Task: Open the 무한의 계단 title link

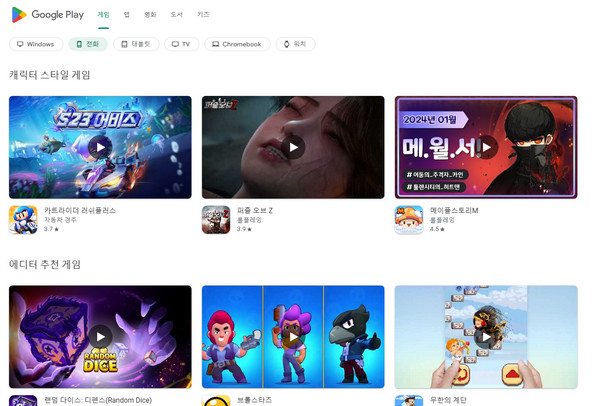Action: 448,400
